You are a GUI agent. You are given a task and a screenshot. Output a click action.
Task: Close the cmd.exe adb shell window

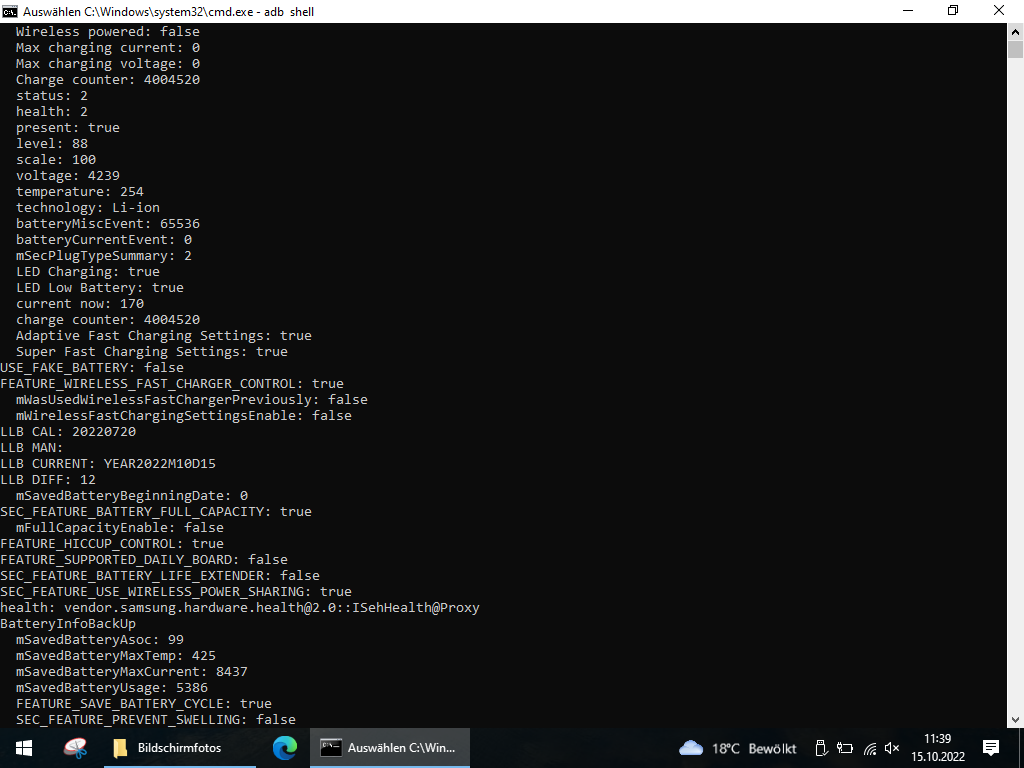point(999,10)
